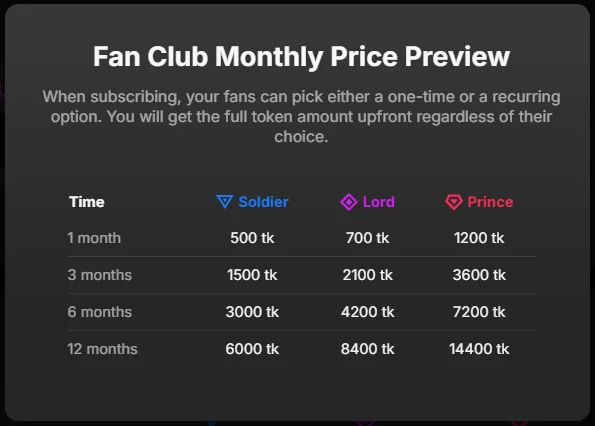
Task: Click the 2100 tk Lord price
Action: tap(367, 275)
